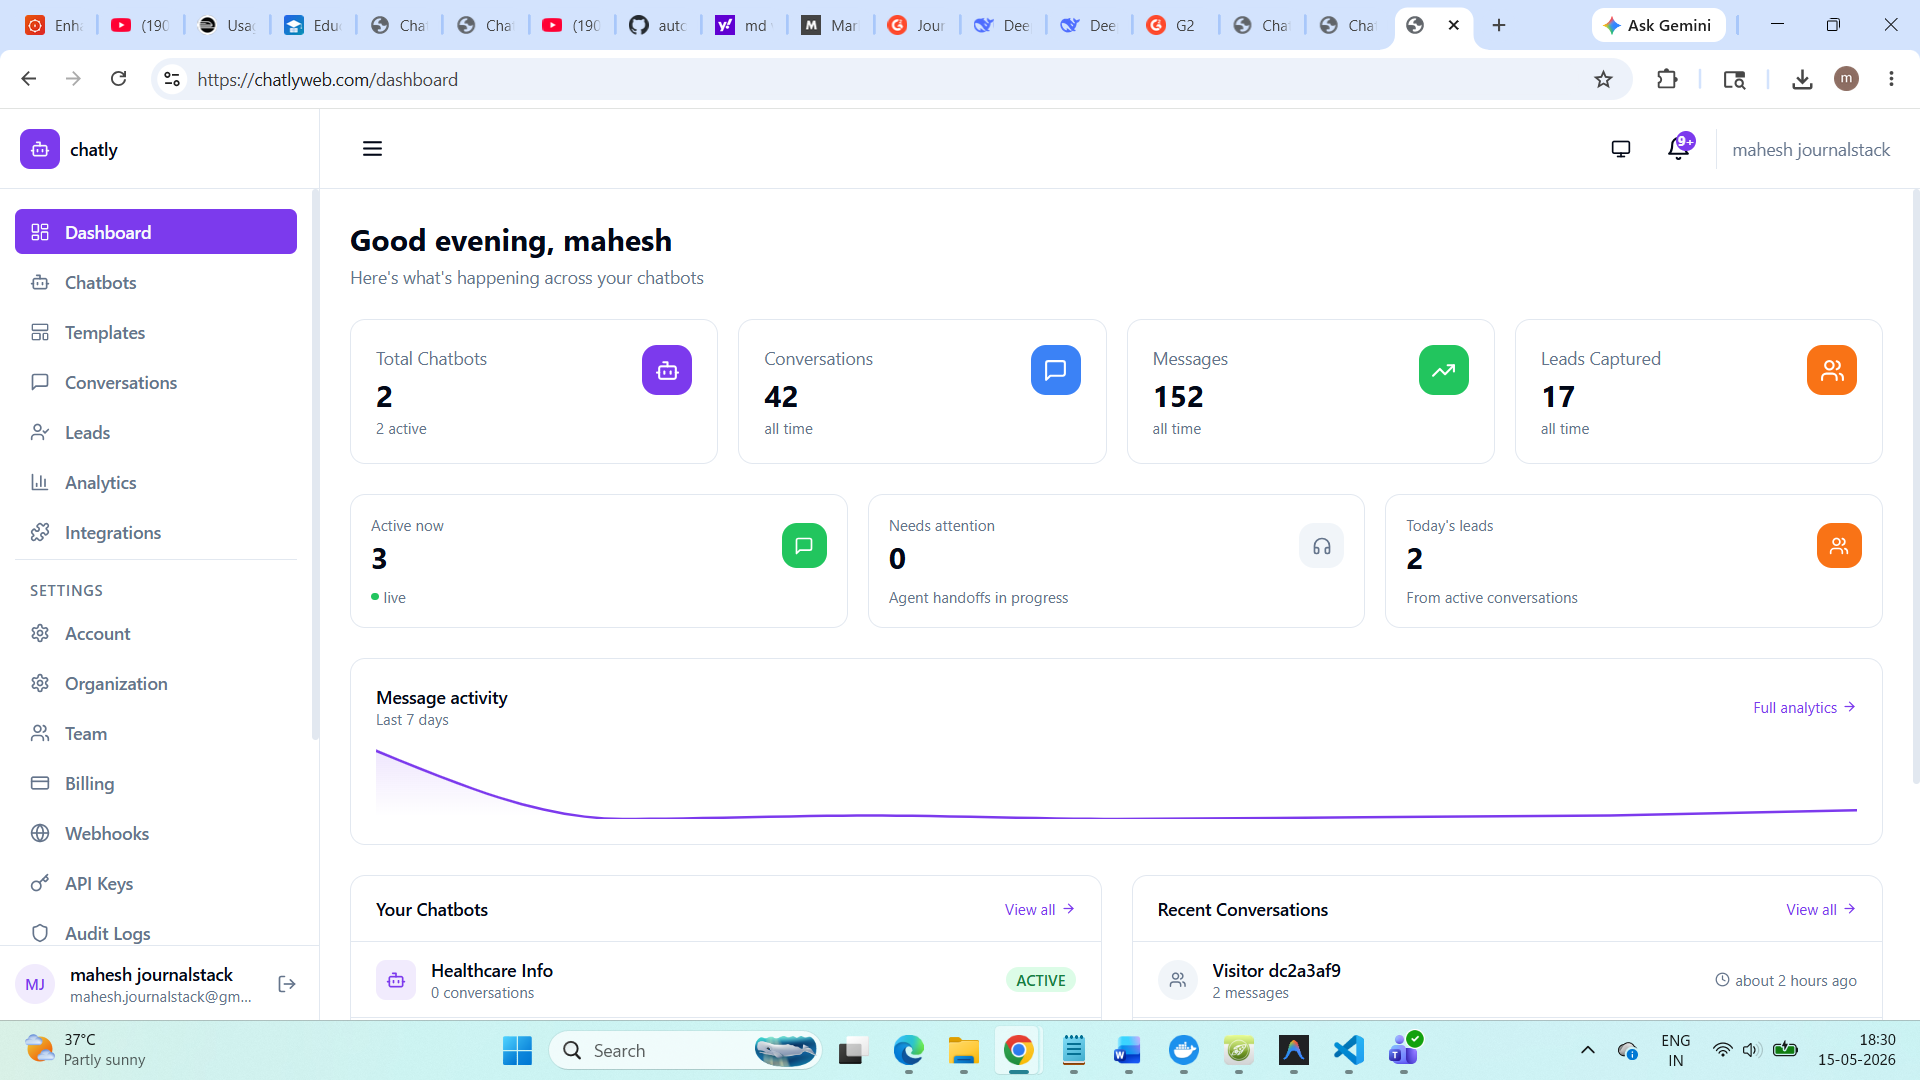
Task: Open the browser extensions puzzle icon
Action: click(1667, 79)
